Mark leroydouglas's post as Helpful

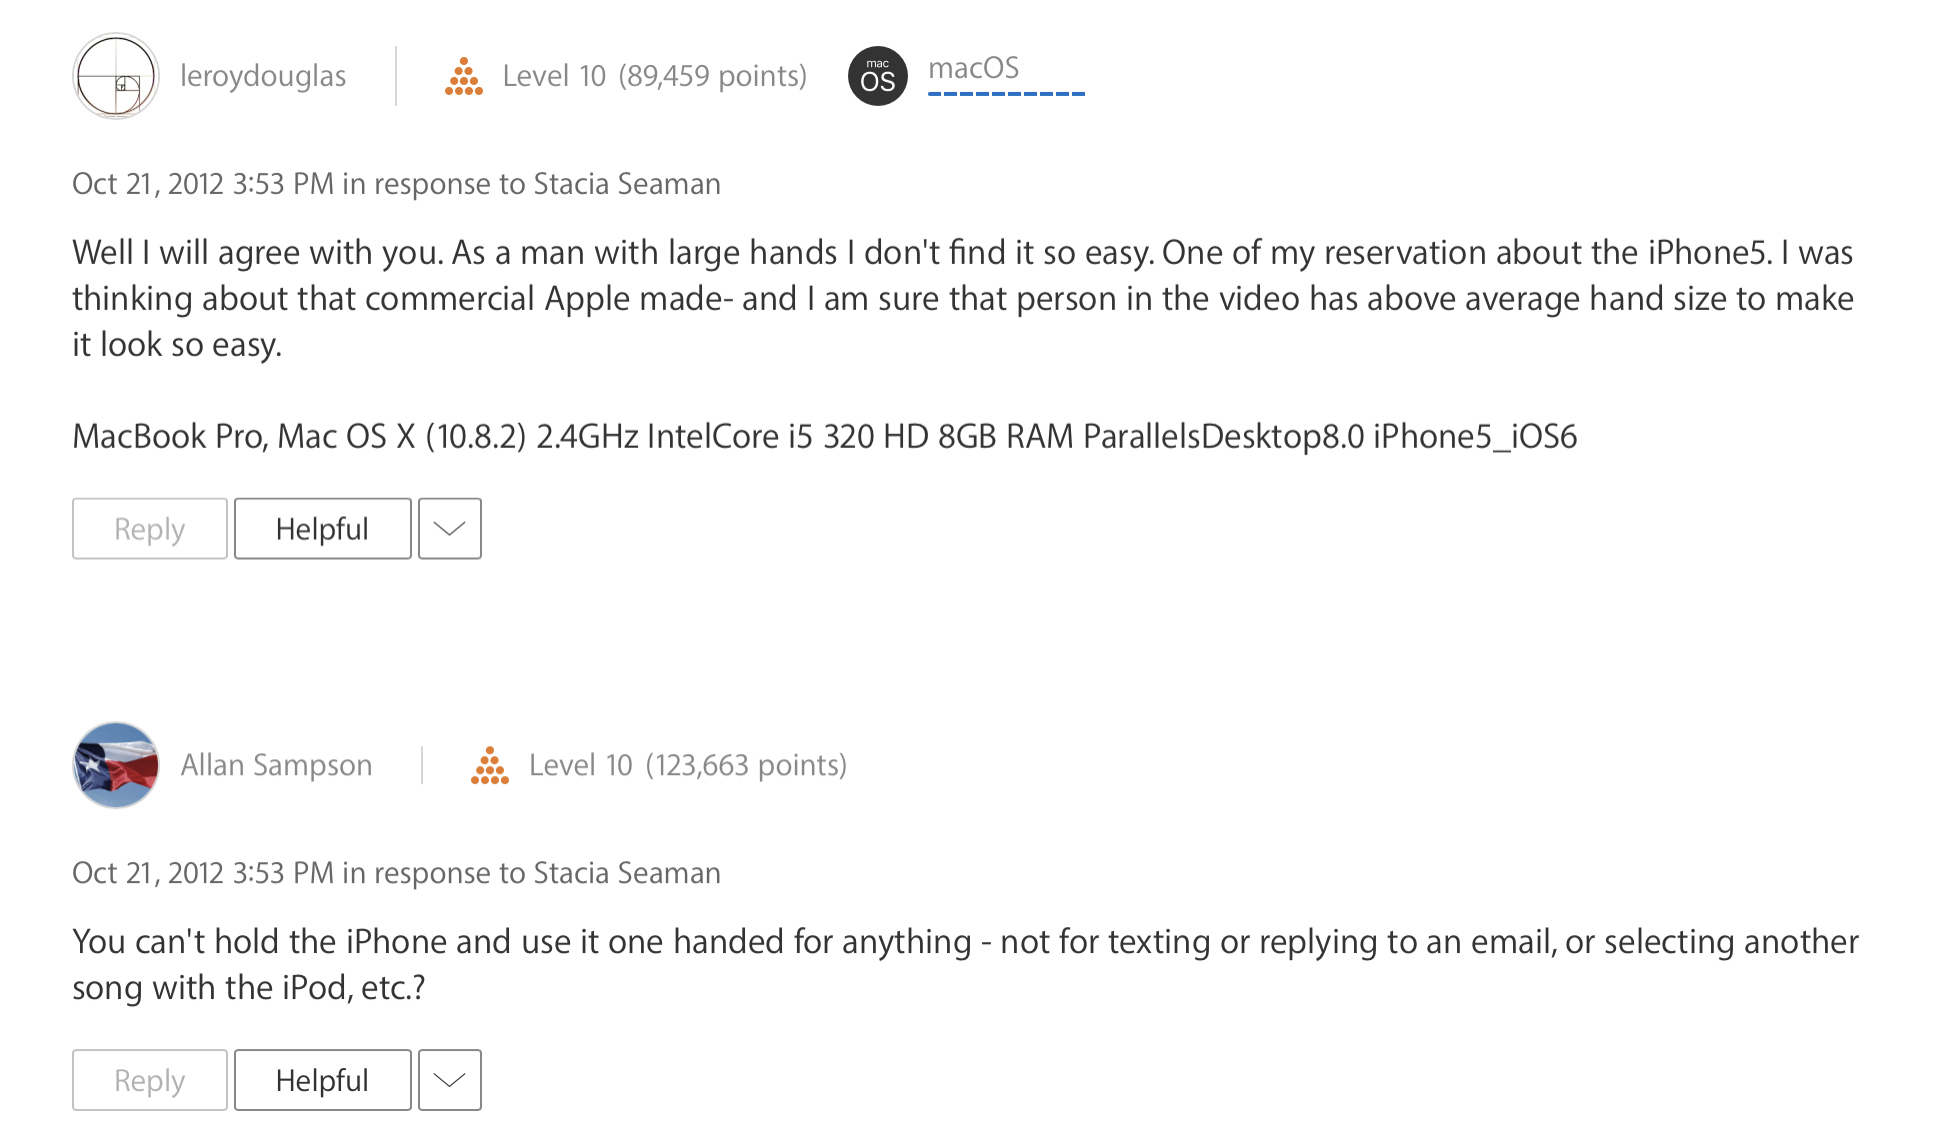tap(322, 528)
